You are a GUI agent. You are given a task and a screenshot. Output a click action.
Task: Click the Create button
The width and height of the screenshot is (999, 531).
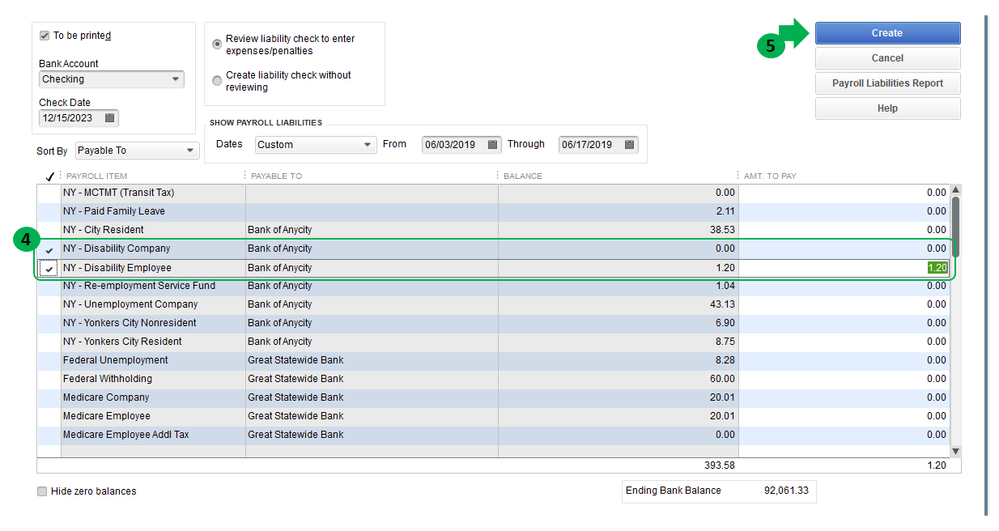888,33
